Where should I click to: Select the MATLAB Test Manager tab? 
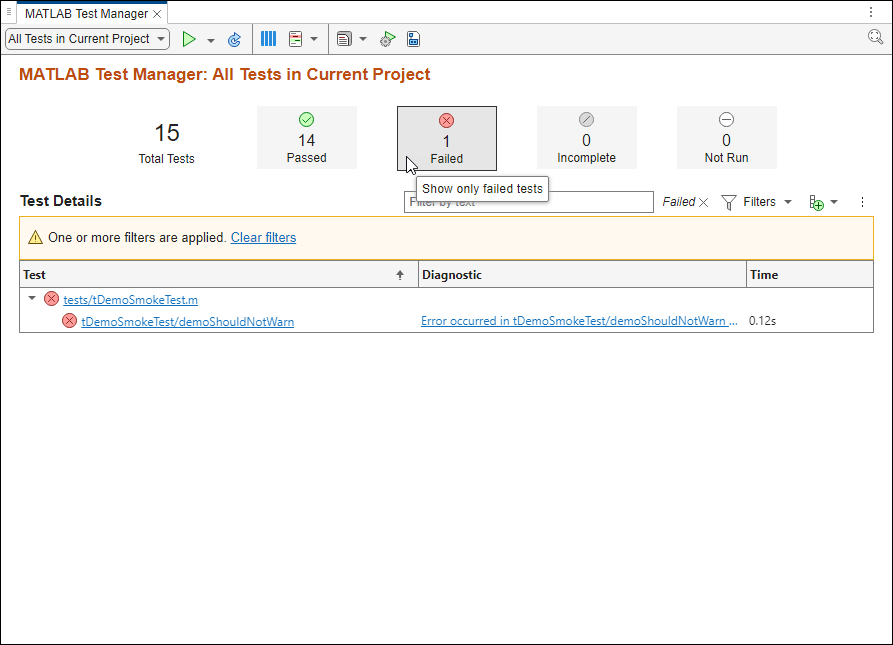[86, 14]
